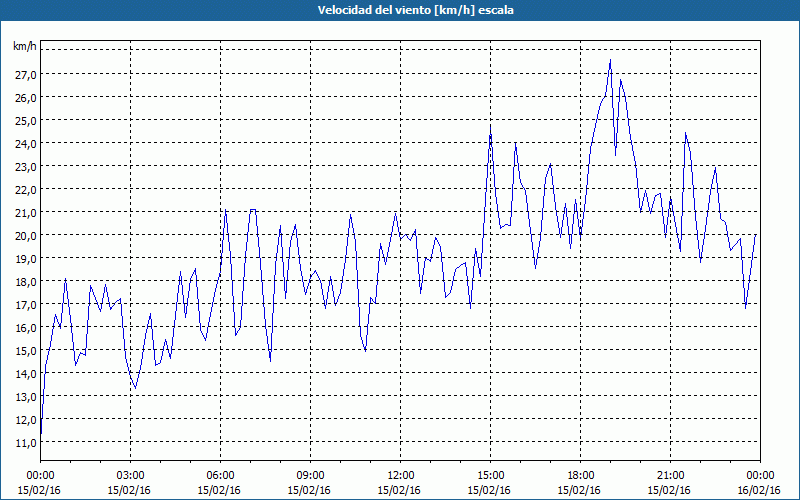Click the 21,0 y-axis value
The height and width of the screenshot is (500, 800).
click(x=25, y=212)
